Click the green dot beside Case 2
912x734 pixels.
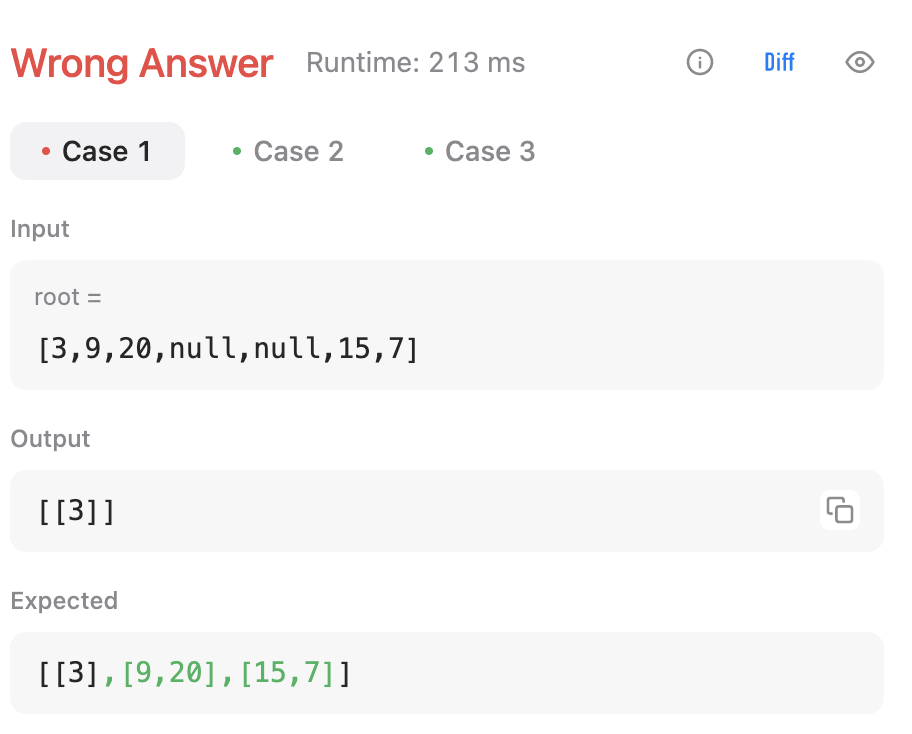237,152
